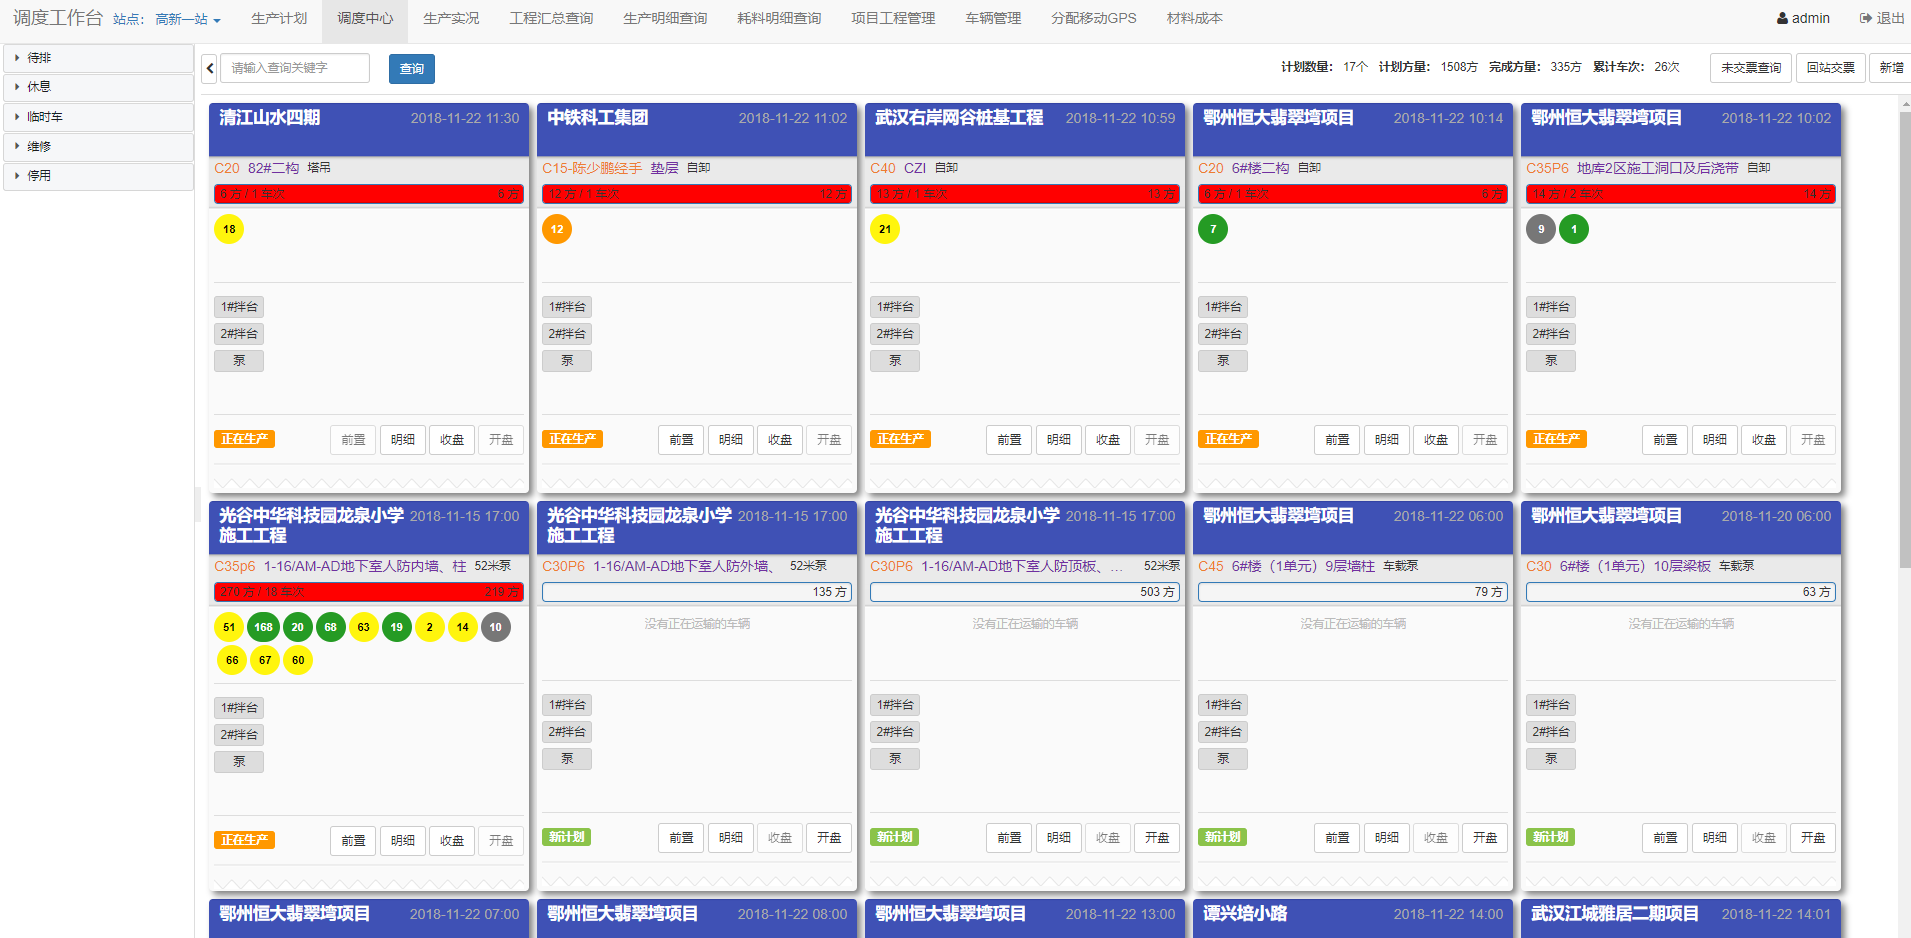Viewport: 1911px width, 938px height.
Task: Select yellow vehicle badge 2
Action: 430,627
